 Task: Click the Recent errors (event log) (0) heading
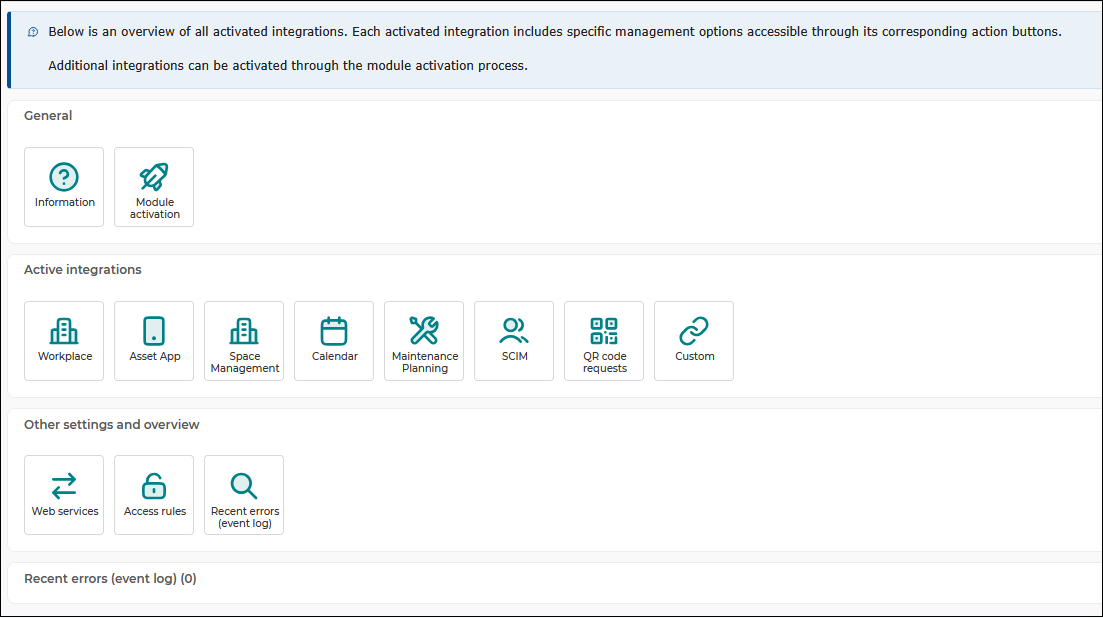[x=110, y=579]
